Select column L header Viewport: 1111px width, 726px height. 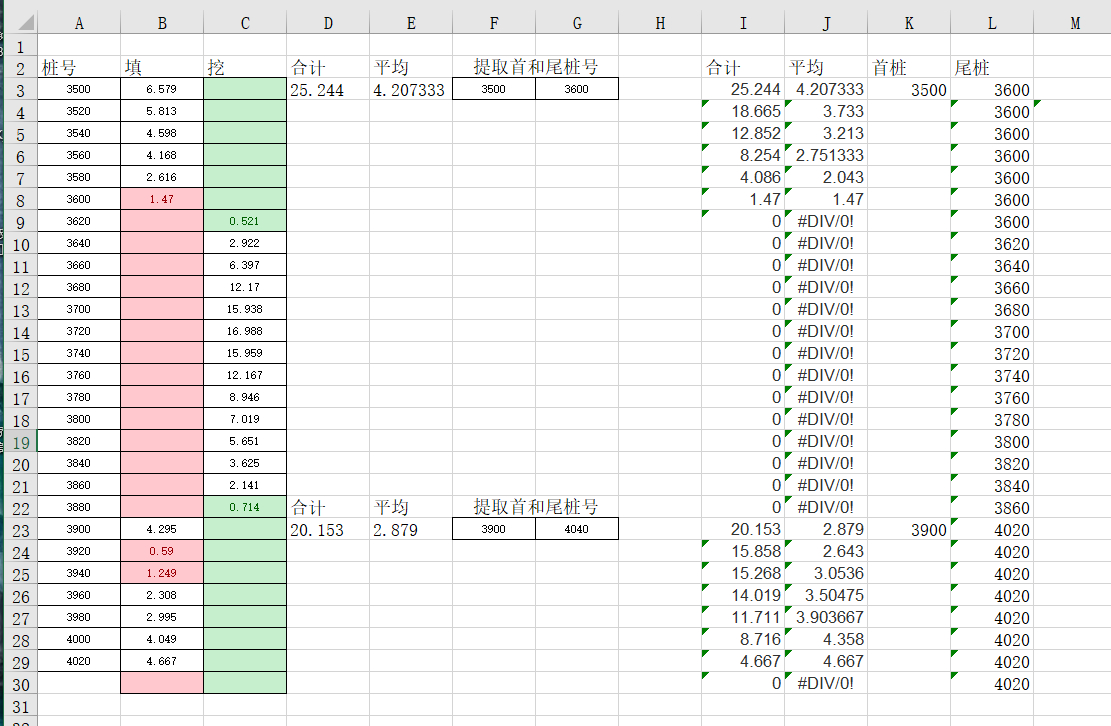click(992, 23)
